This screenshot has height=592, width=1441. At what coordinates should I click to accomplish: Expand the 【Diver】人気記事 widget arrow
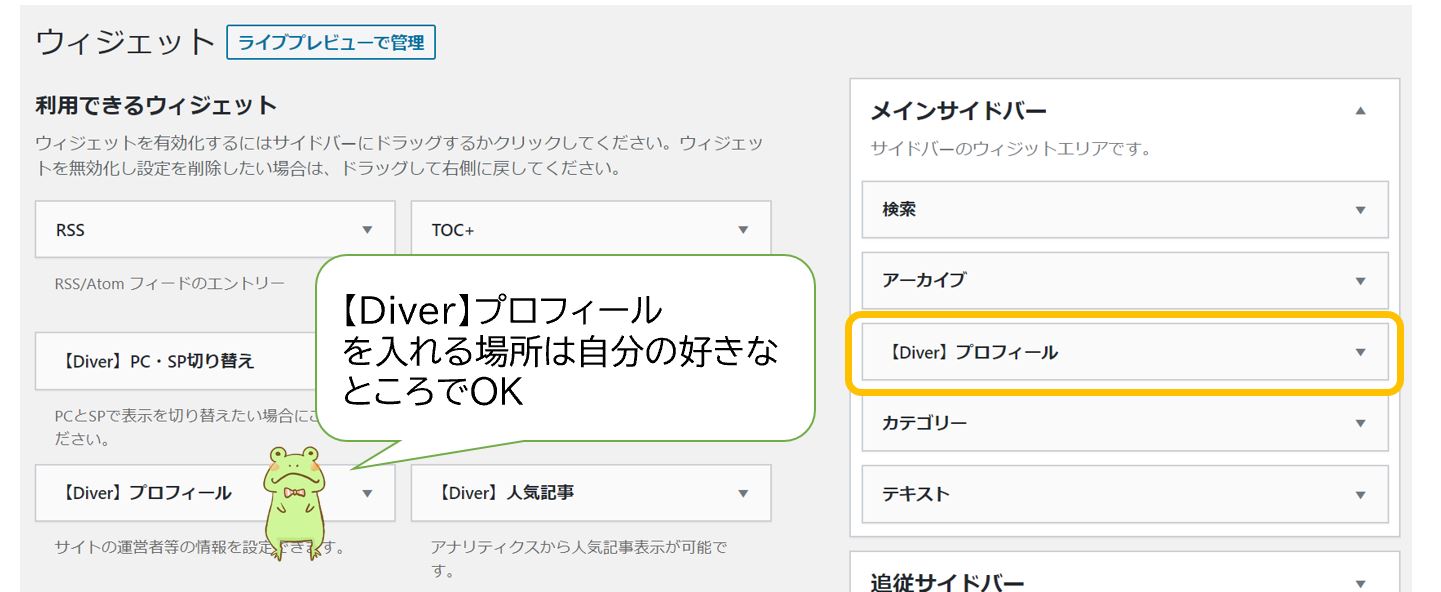point(743,493)
